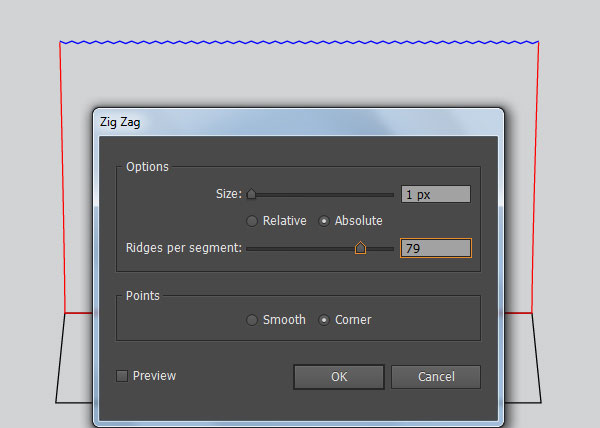The width and height of the screenshot is (600, 428).
Task: Click the Ridges per segment slider handle
Action: pyautogui.click(x=360, y=248)
